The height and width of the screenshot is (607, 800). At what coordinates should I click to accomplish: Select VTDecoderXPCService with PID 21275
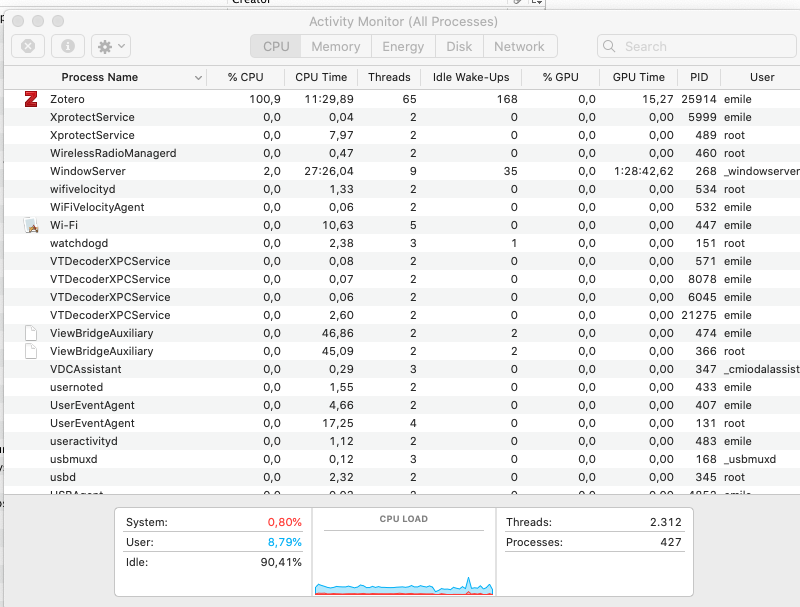(x=402, y=315)
